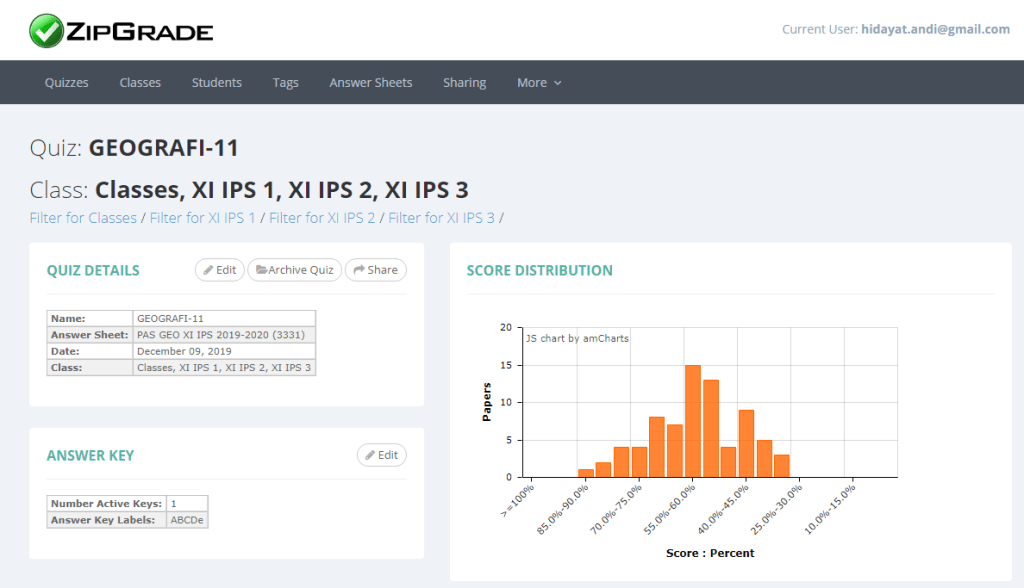The image size is (1024, 588).
Task: Filter results for XI IPS 3
Action: pyautogui.click(x=441, y=218)
